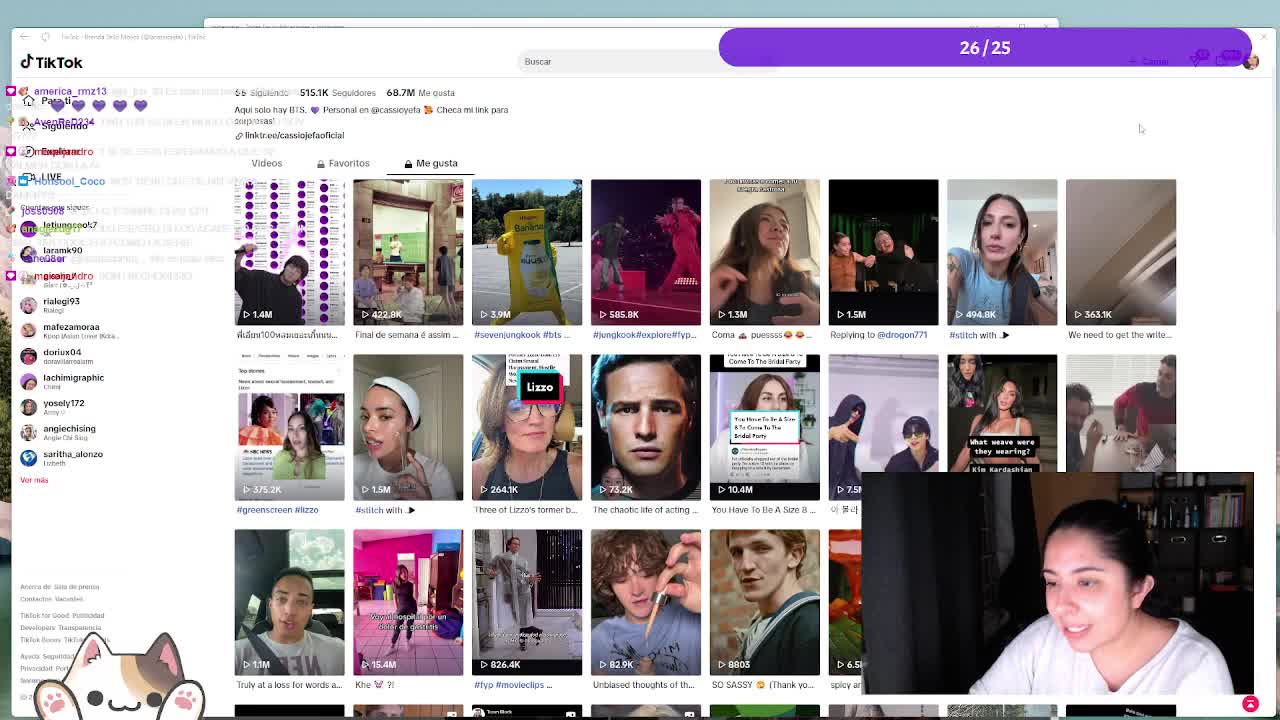
Task: Open the Publicidad footer link
Action: 88,616
